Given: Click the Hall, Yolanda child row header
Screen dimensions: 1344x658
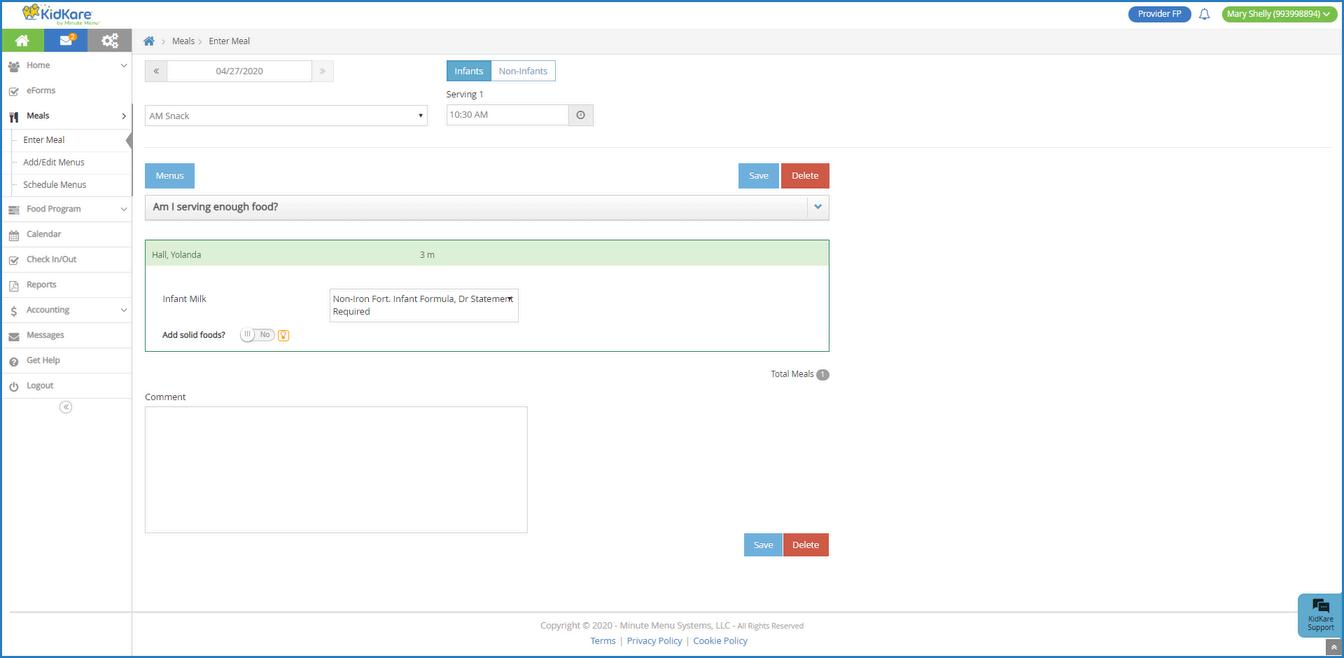Looking at the screenshot, I should tap(487, 254).
